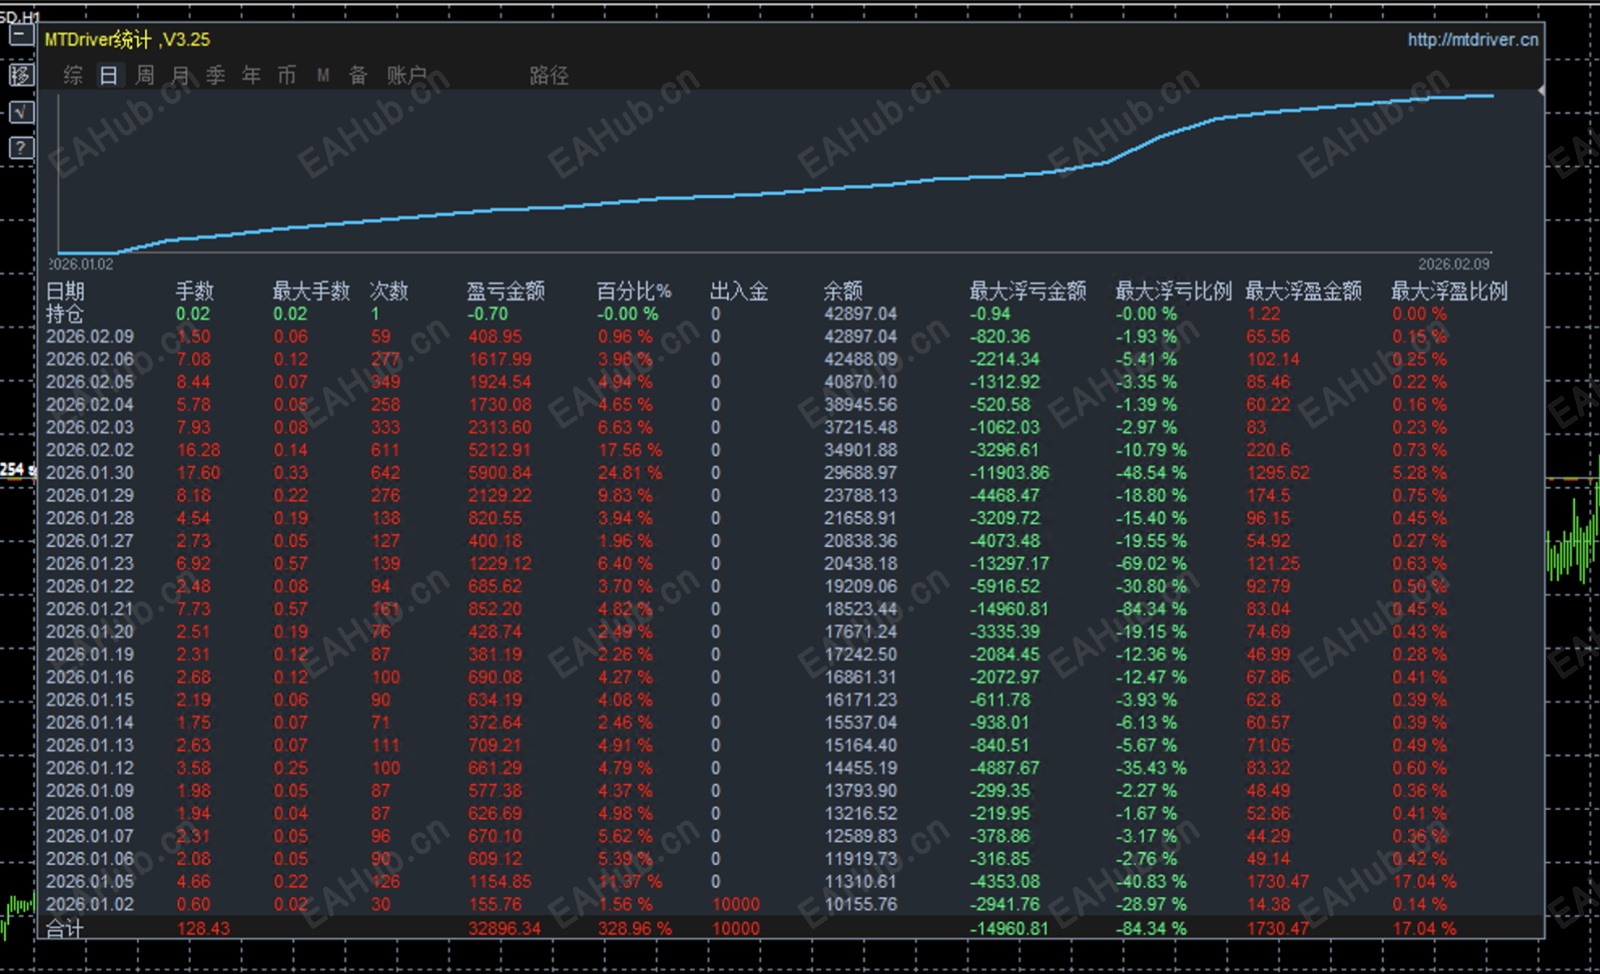Open the 备 tab
This screenshot has width=1600, height=974.
pos(358,75)
